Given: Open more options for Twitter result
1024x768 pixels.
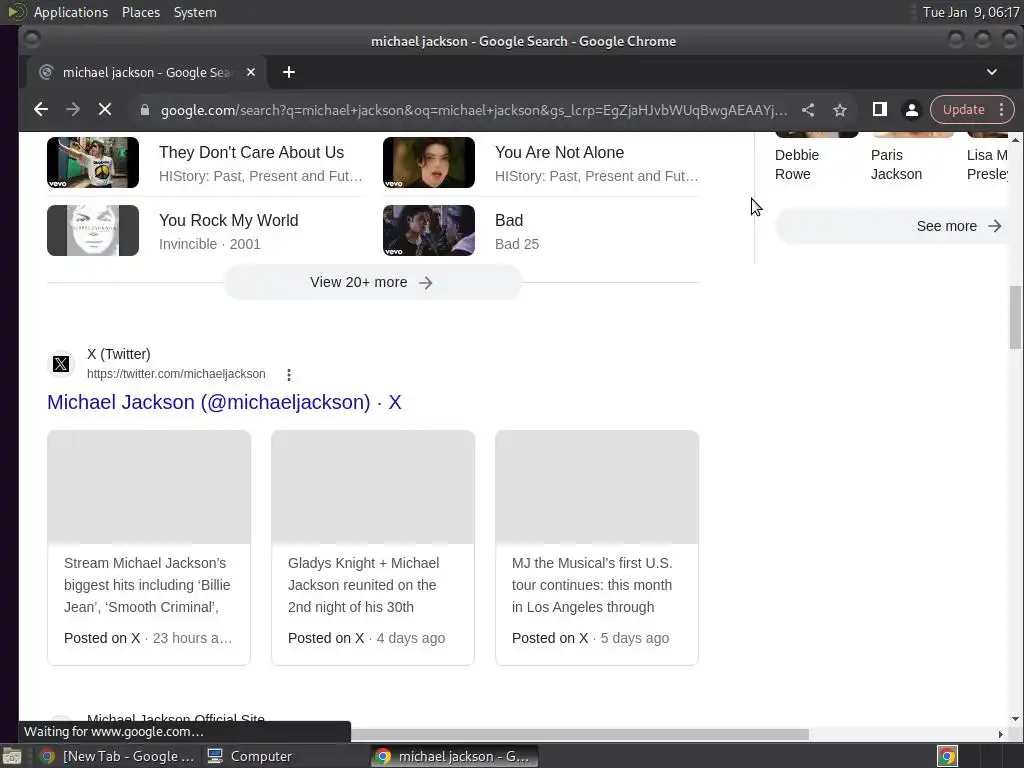Looking at the screenshot, I should tap(289, 375).
